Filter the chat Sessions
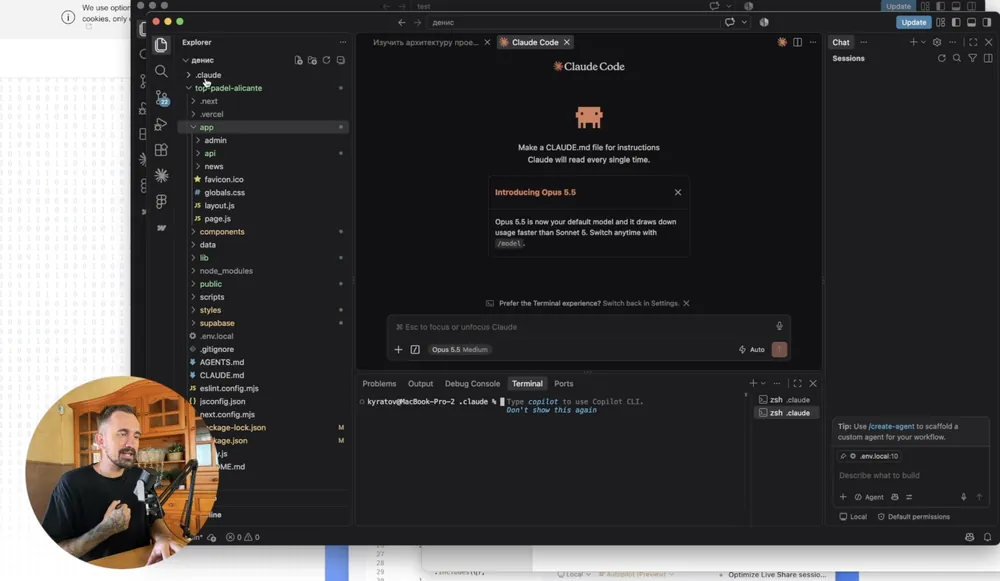The height and width of the screenshot is (581, 1000). click(973, 58)
